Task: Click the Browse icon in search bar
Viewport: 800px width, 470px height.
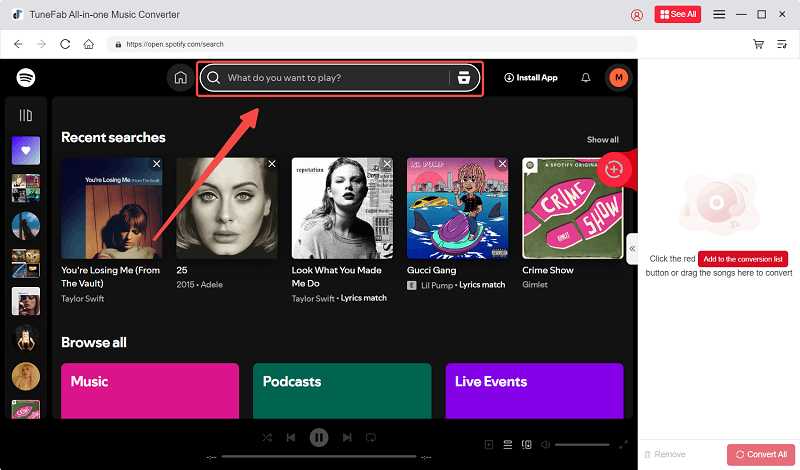Action: click(463, 78)
